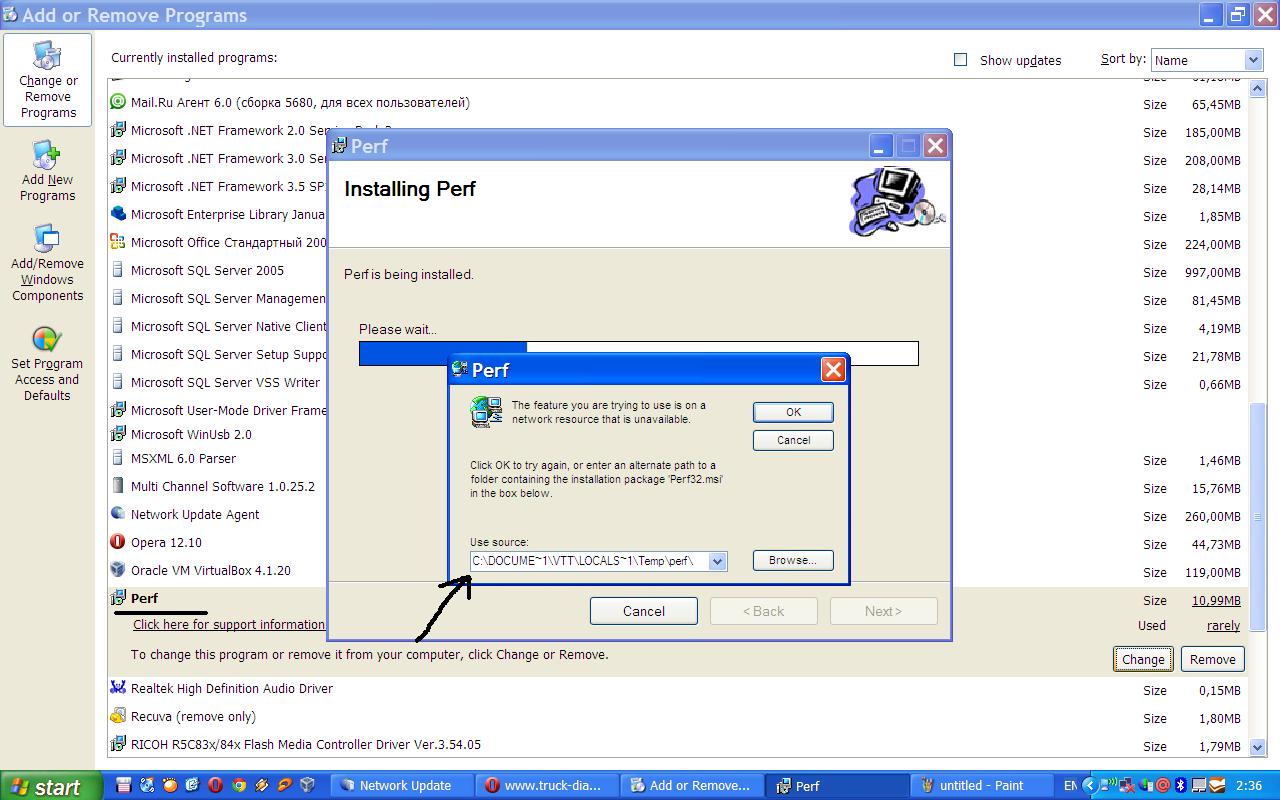The height and width of the screenshot is (800, 1280).
Task: Click the first quick launch icon beside Start
Action: (x=123, y=785)
